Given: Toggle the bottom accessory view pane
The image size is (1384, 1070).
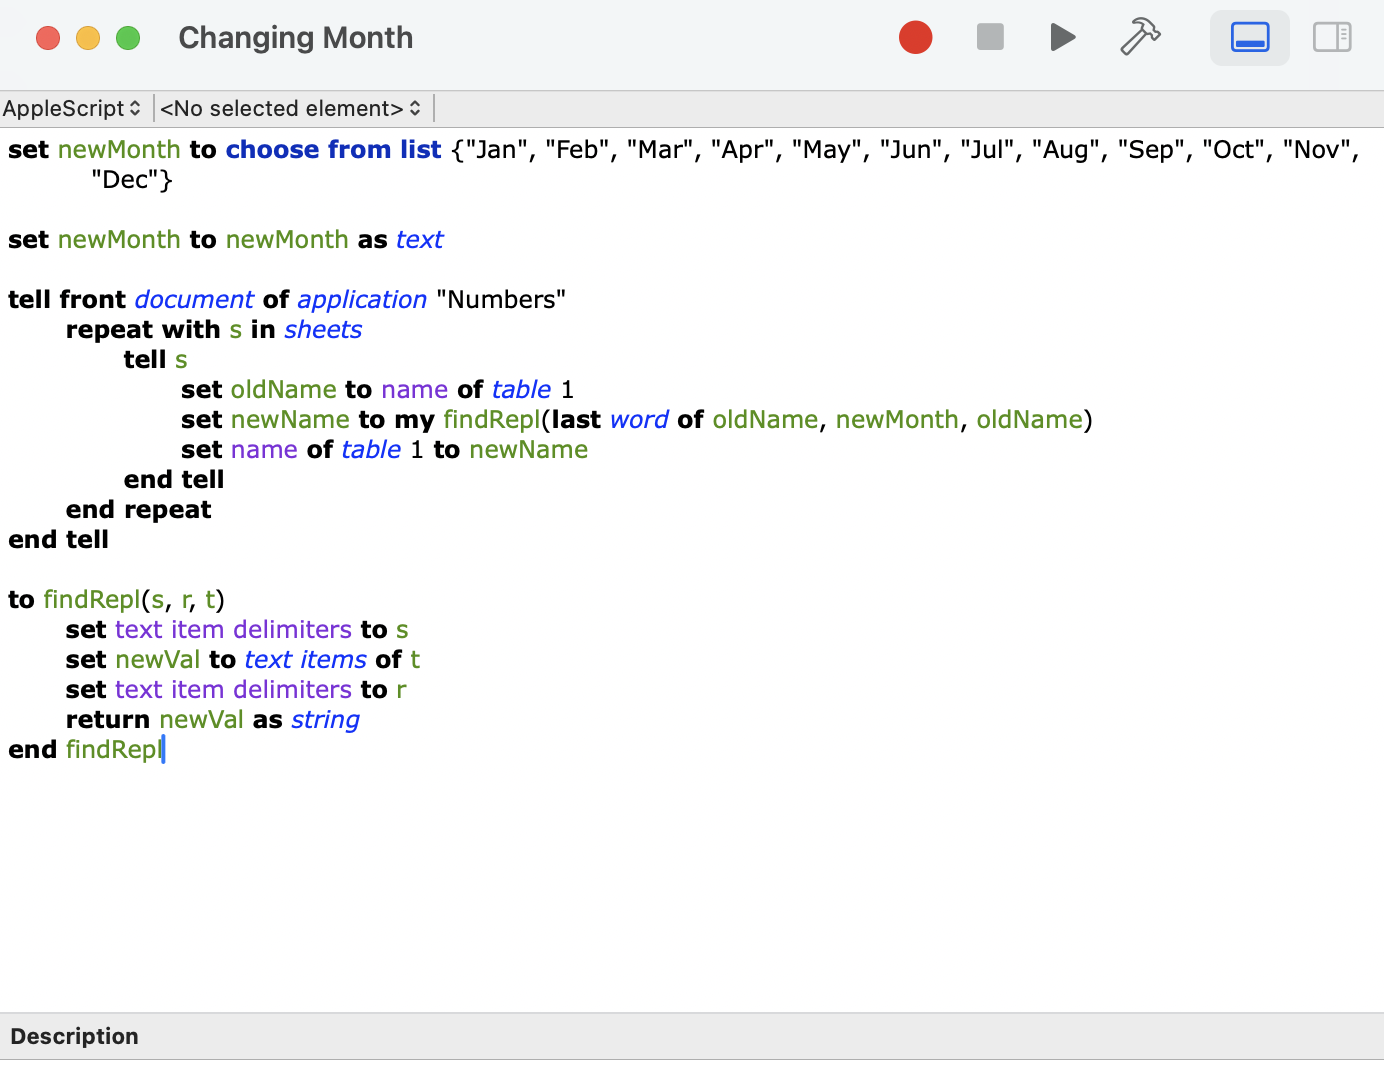Looking at the screenshot, I should pos(1250,38).
